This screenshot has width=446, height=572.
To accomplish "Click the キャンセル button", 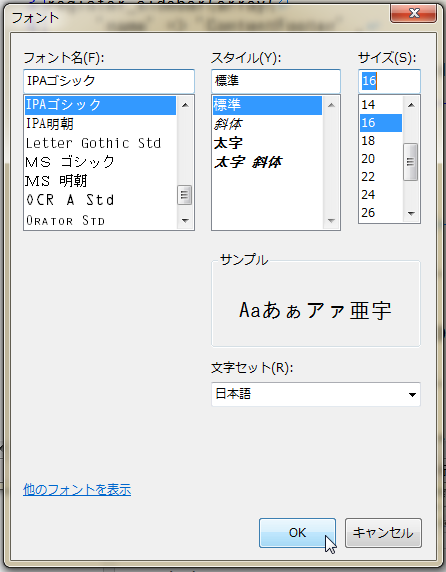I will click(x=383, y=533).
